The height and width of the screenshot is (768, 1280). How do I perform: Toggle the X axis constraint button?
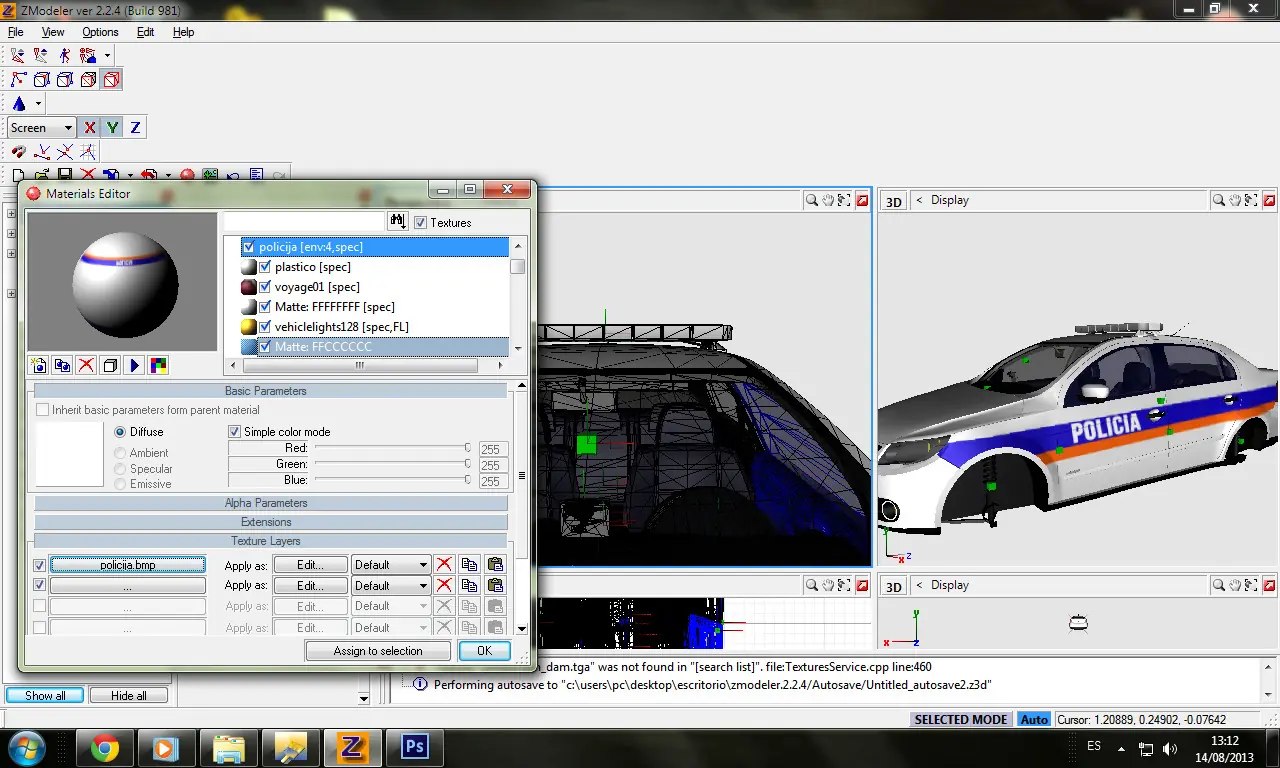tap(90, 127)
